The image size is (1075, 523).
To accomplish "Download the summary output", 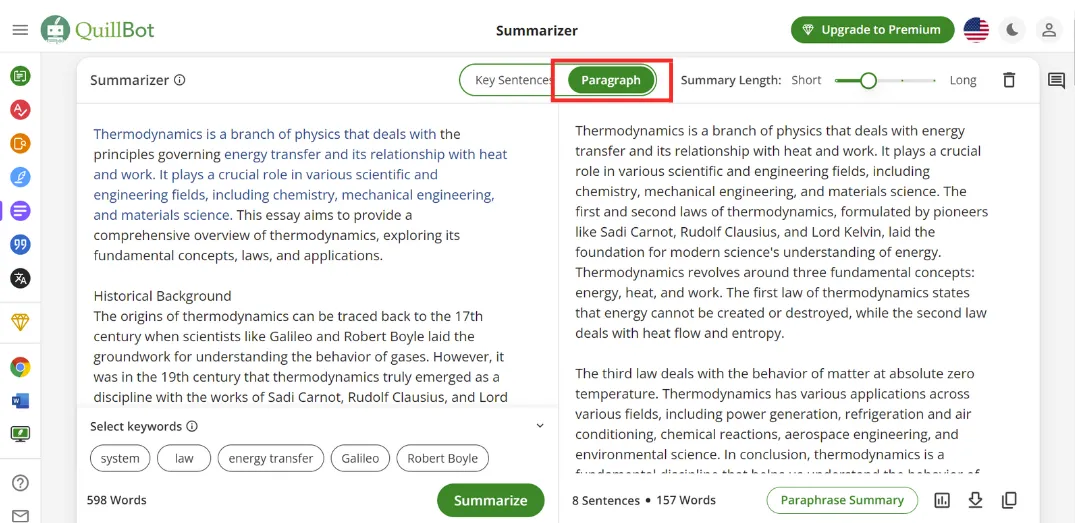I will pyautogui.click(x=975, y=500).
